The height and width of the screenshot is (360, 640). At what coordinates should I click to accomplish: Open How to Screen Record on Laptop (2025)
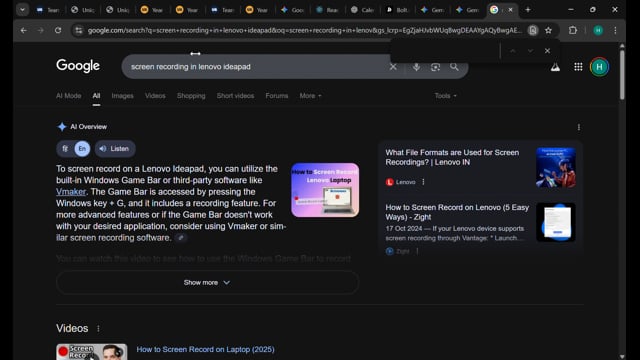(205, 349)
